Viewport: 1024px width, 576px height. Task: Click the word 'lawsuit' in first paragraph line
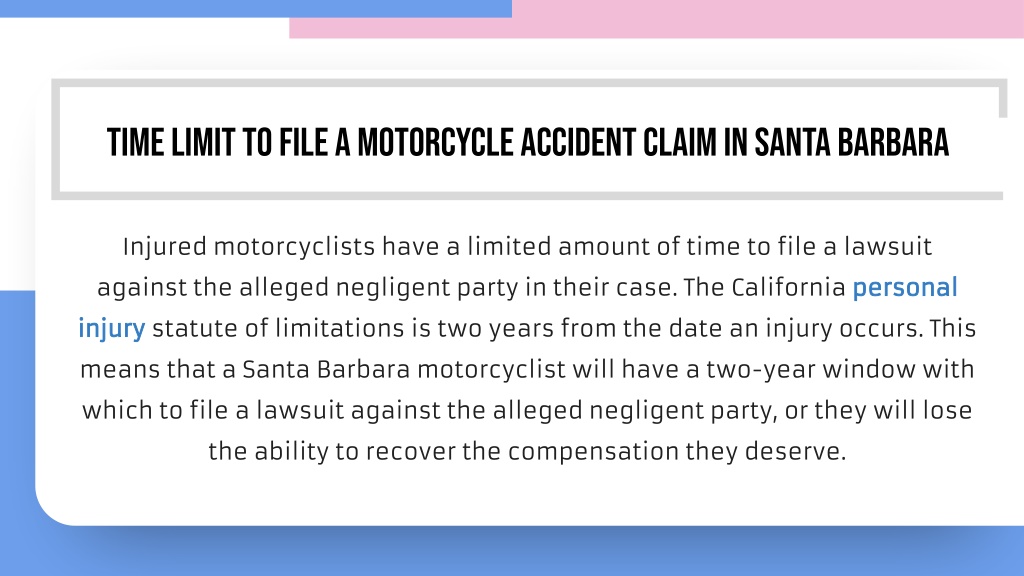pyautogui.click(x=888, y=247)
